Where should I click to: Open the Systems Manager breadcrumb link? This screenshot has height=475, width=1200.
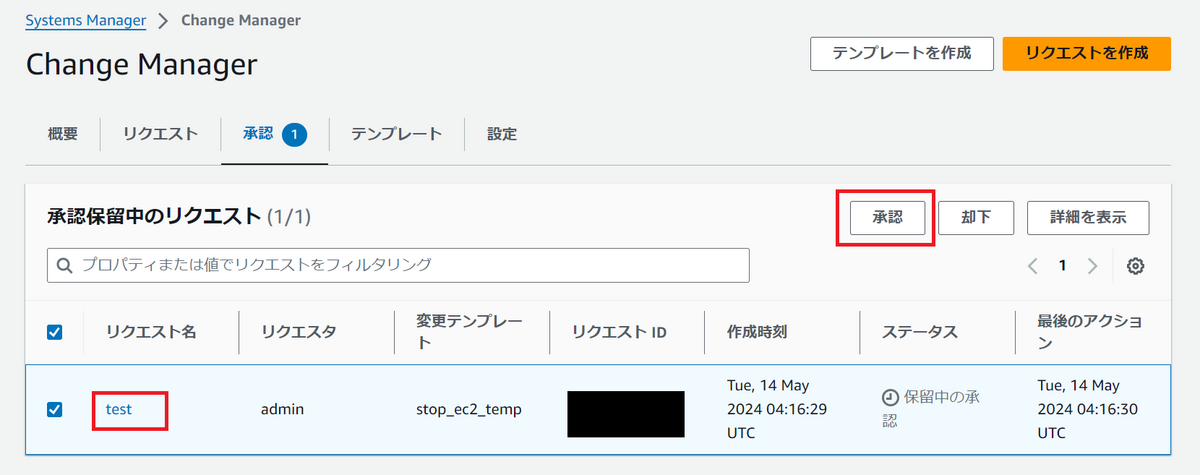click(86, 20)
